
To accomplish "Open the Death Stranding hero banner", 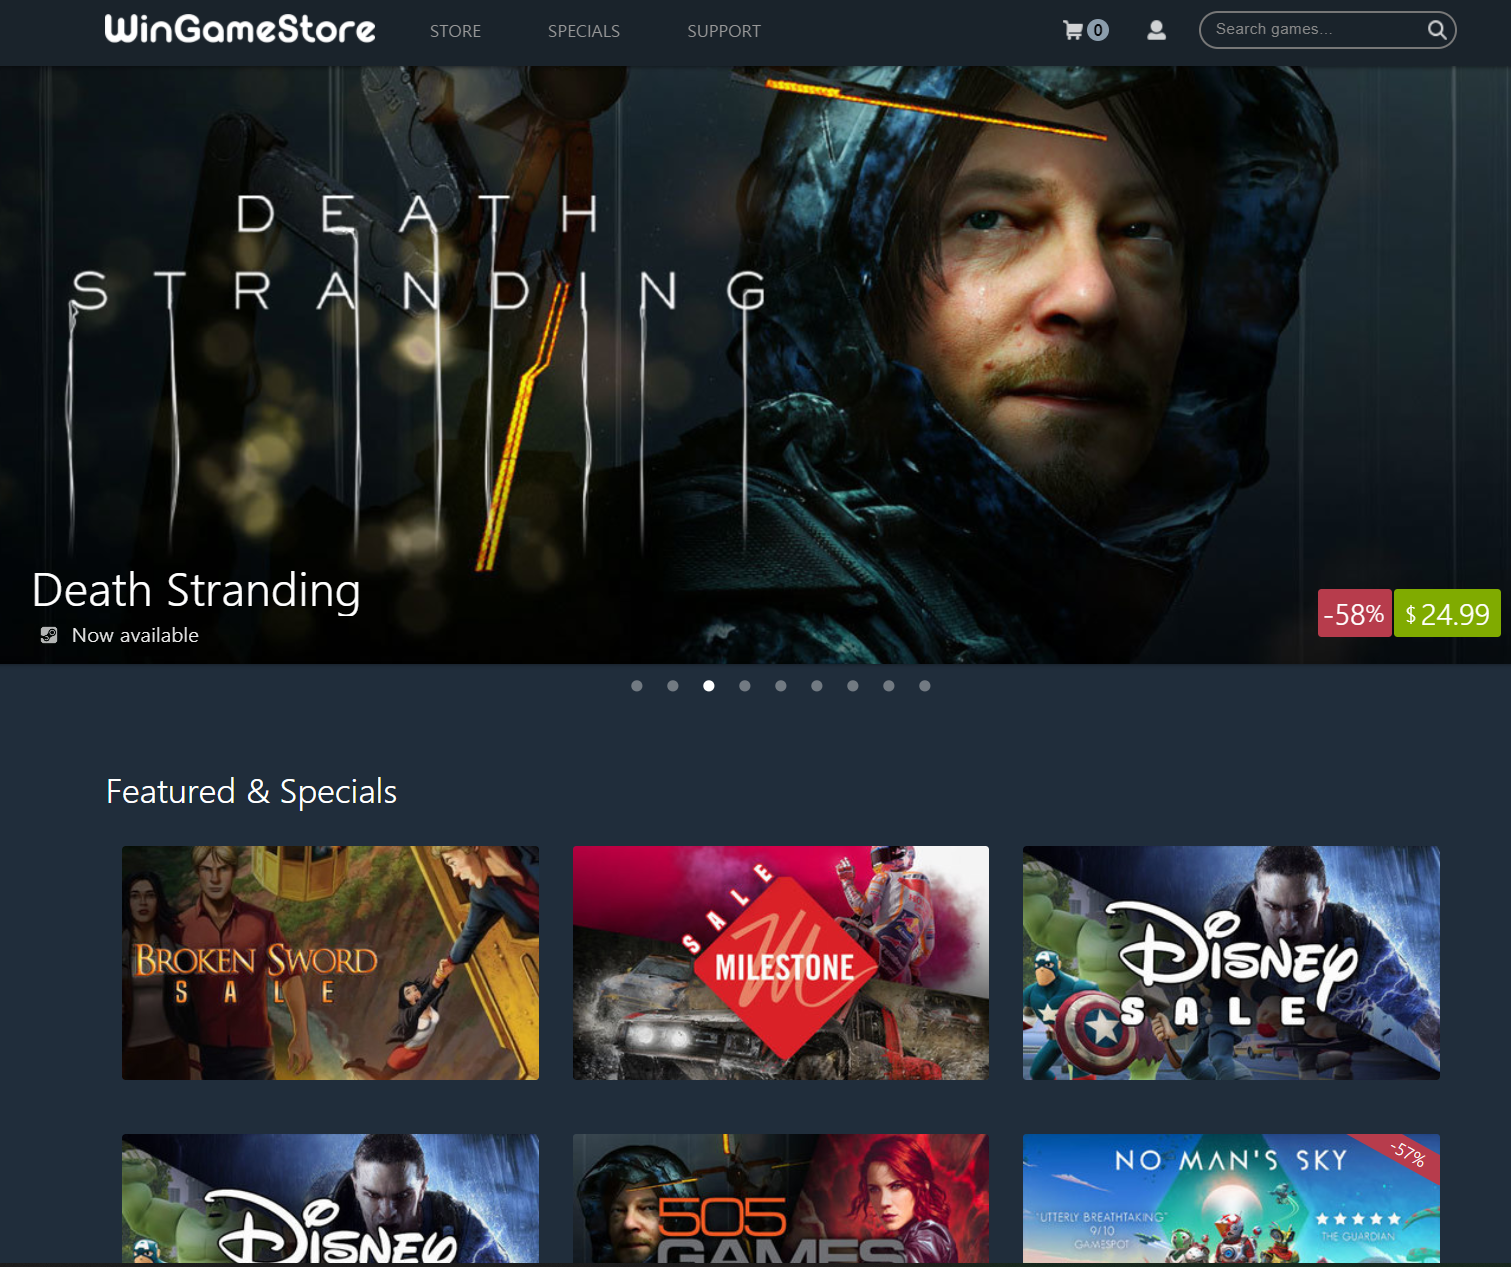I will [755, 365].
